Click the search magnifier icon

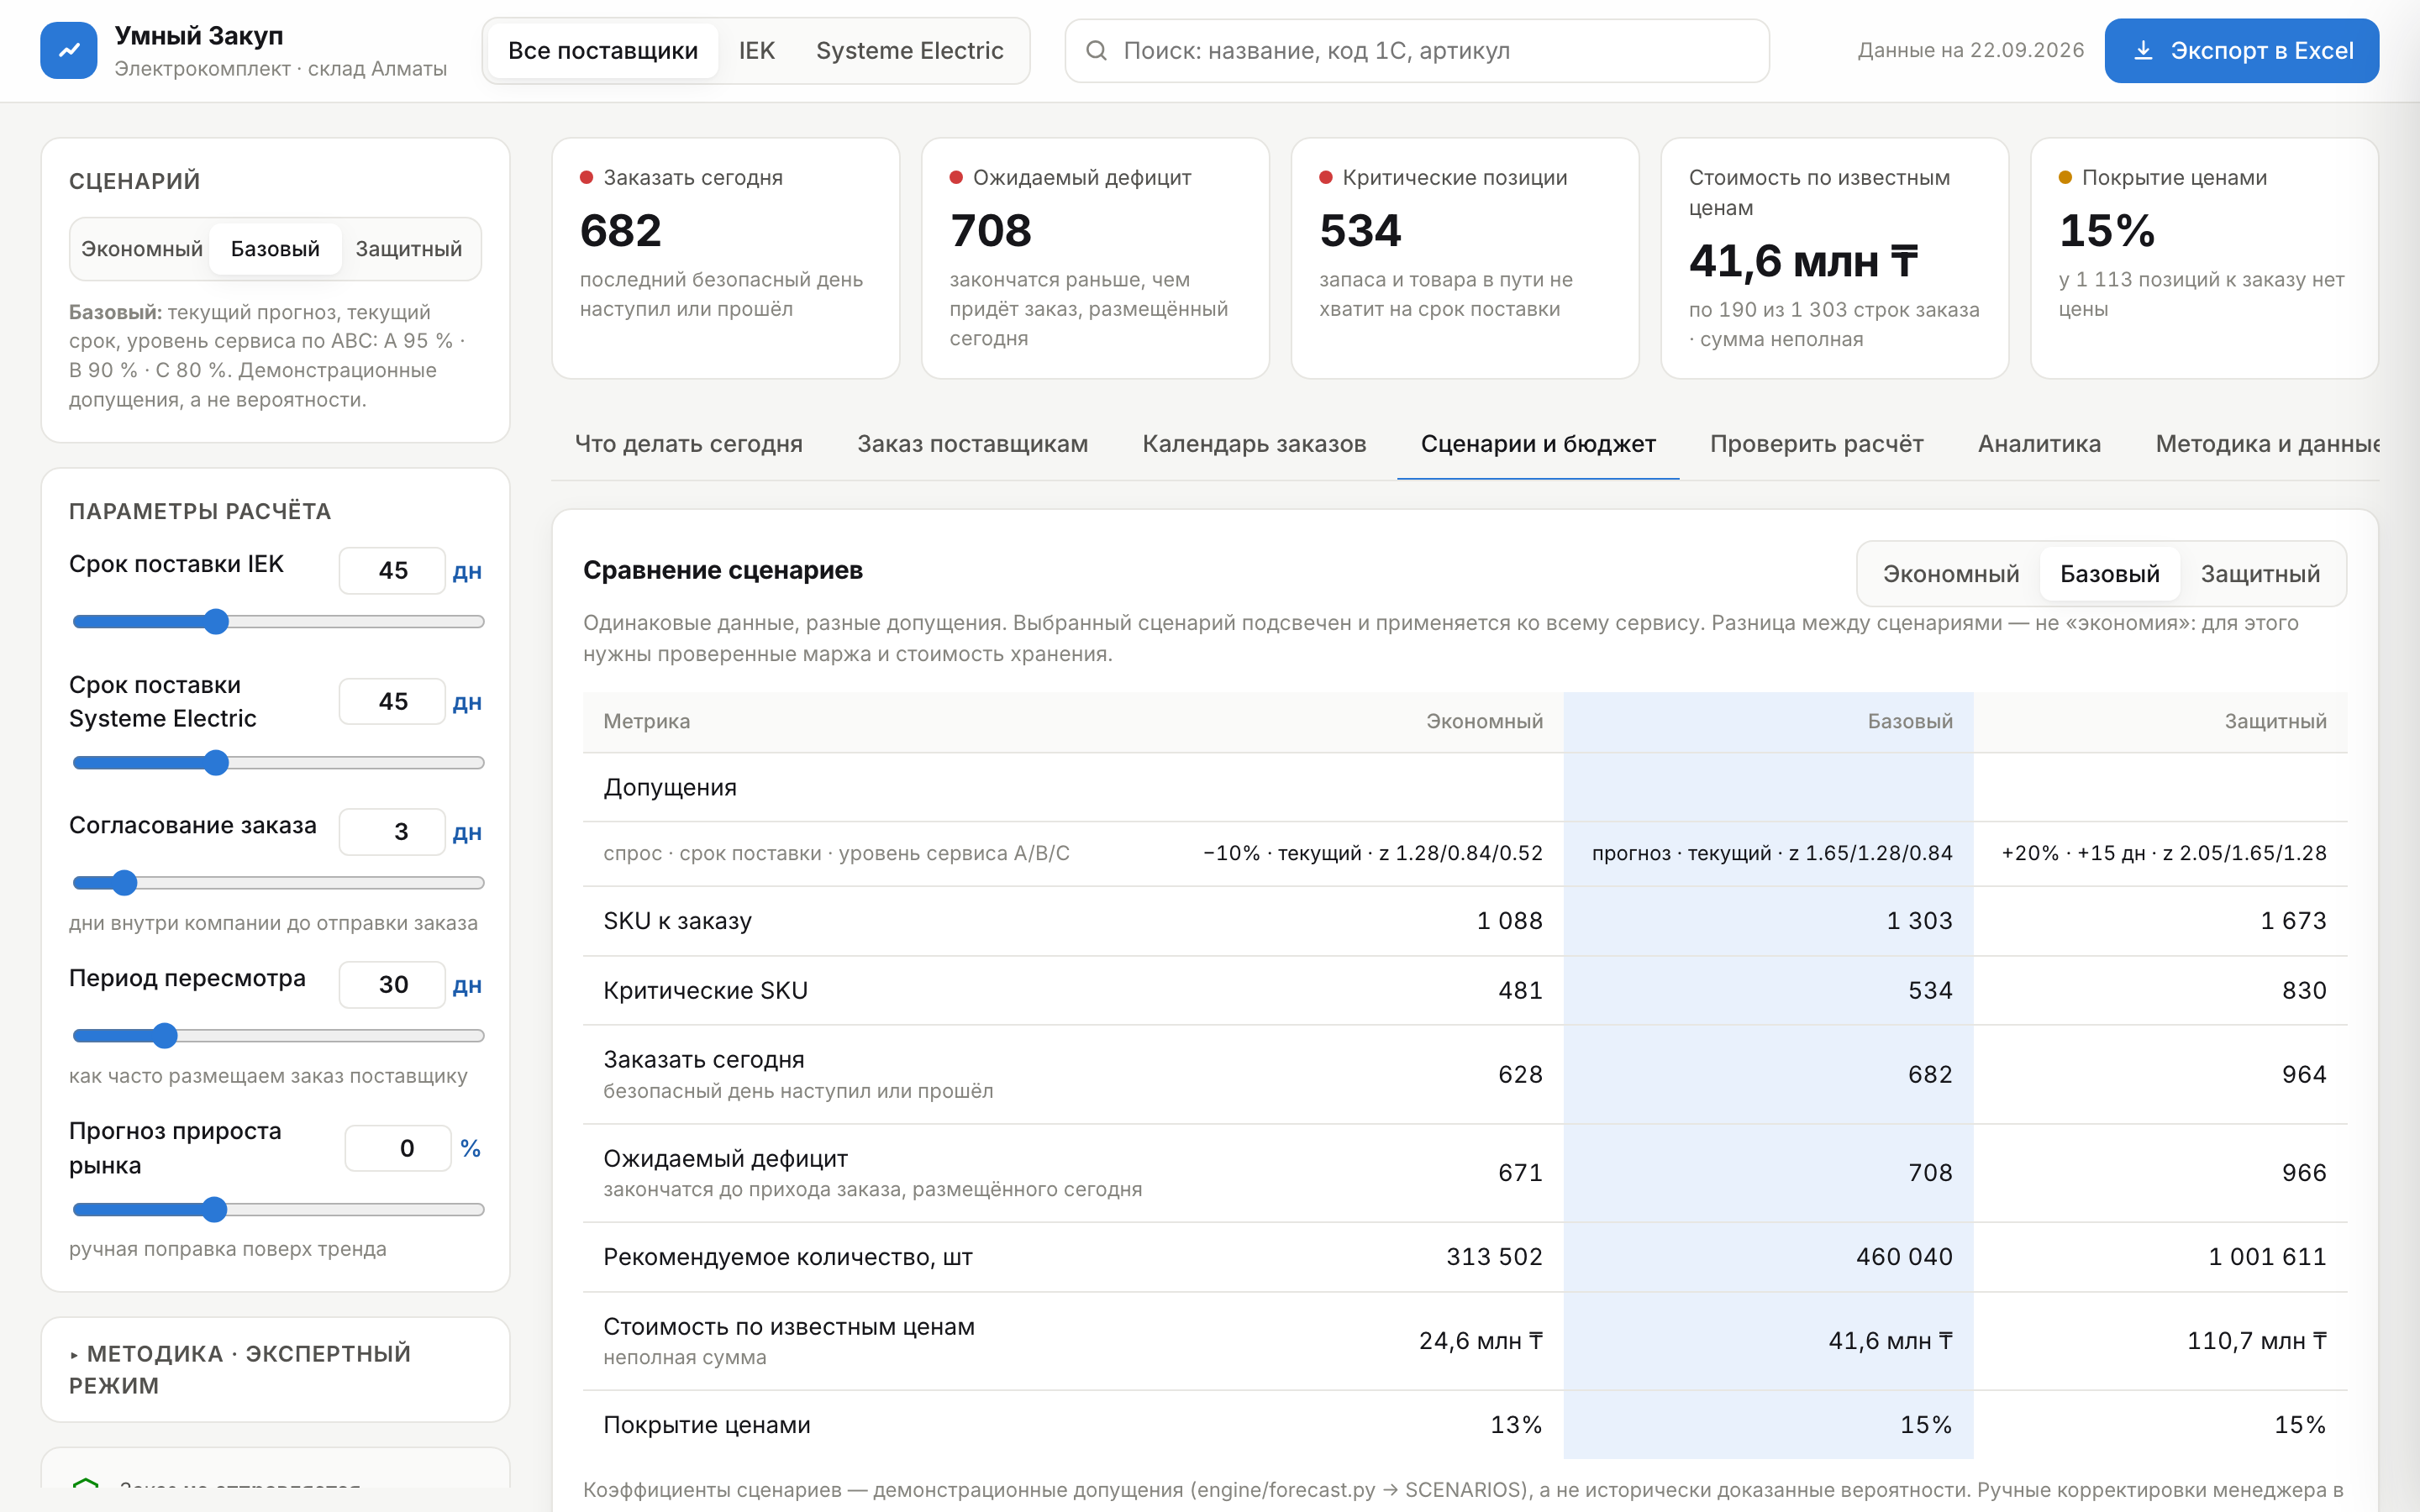coord(1096,50)
